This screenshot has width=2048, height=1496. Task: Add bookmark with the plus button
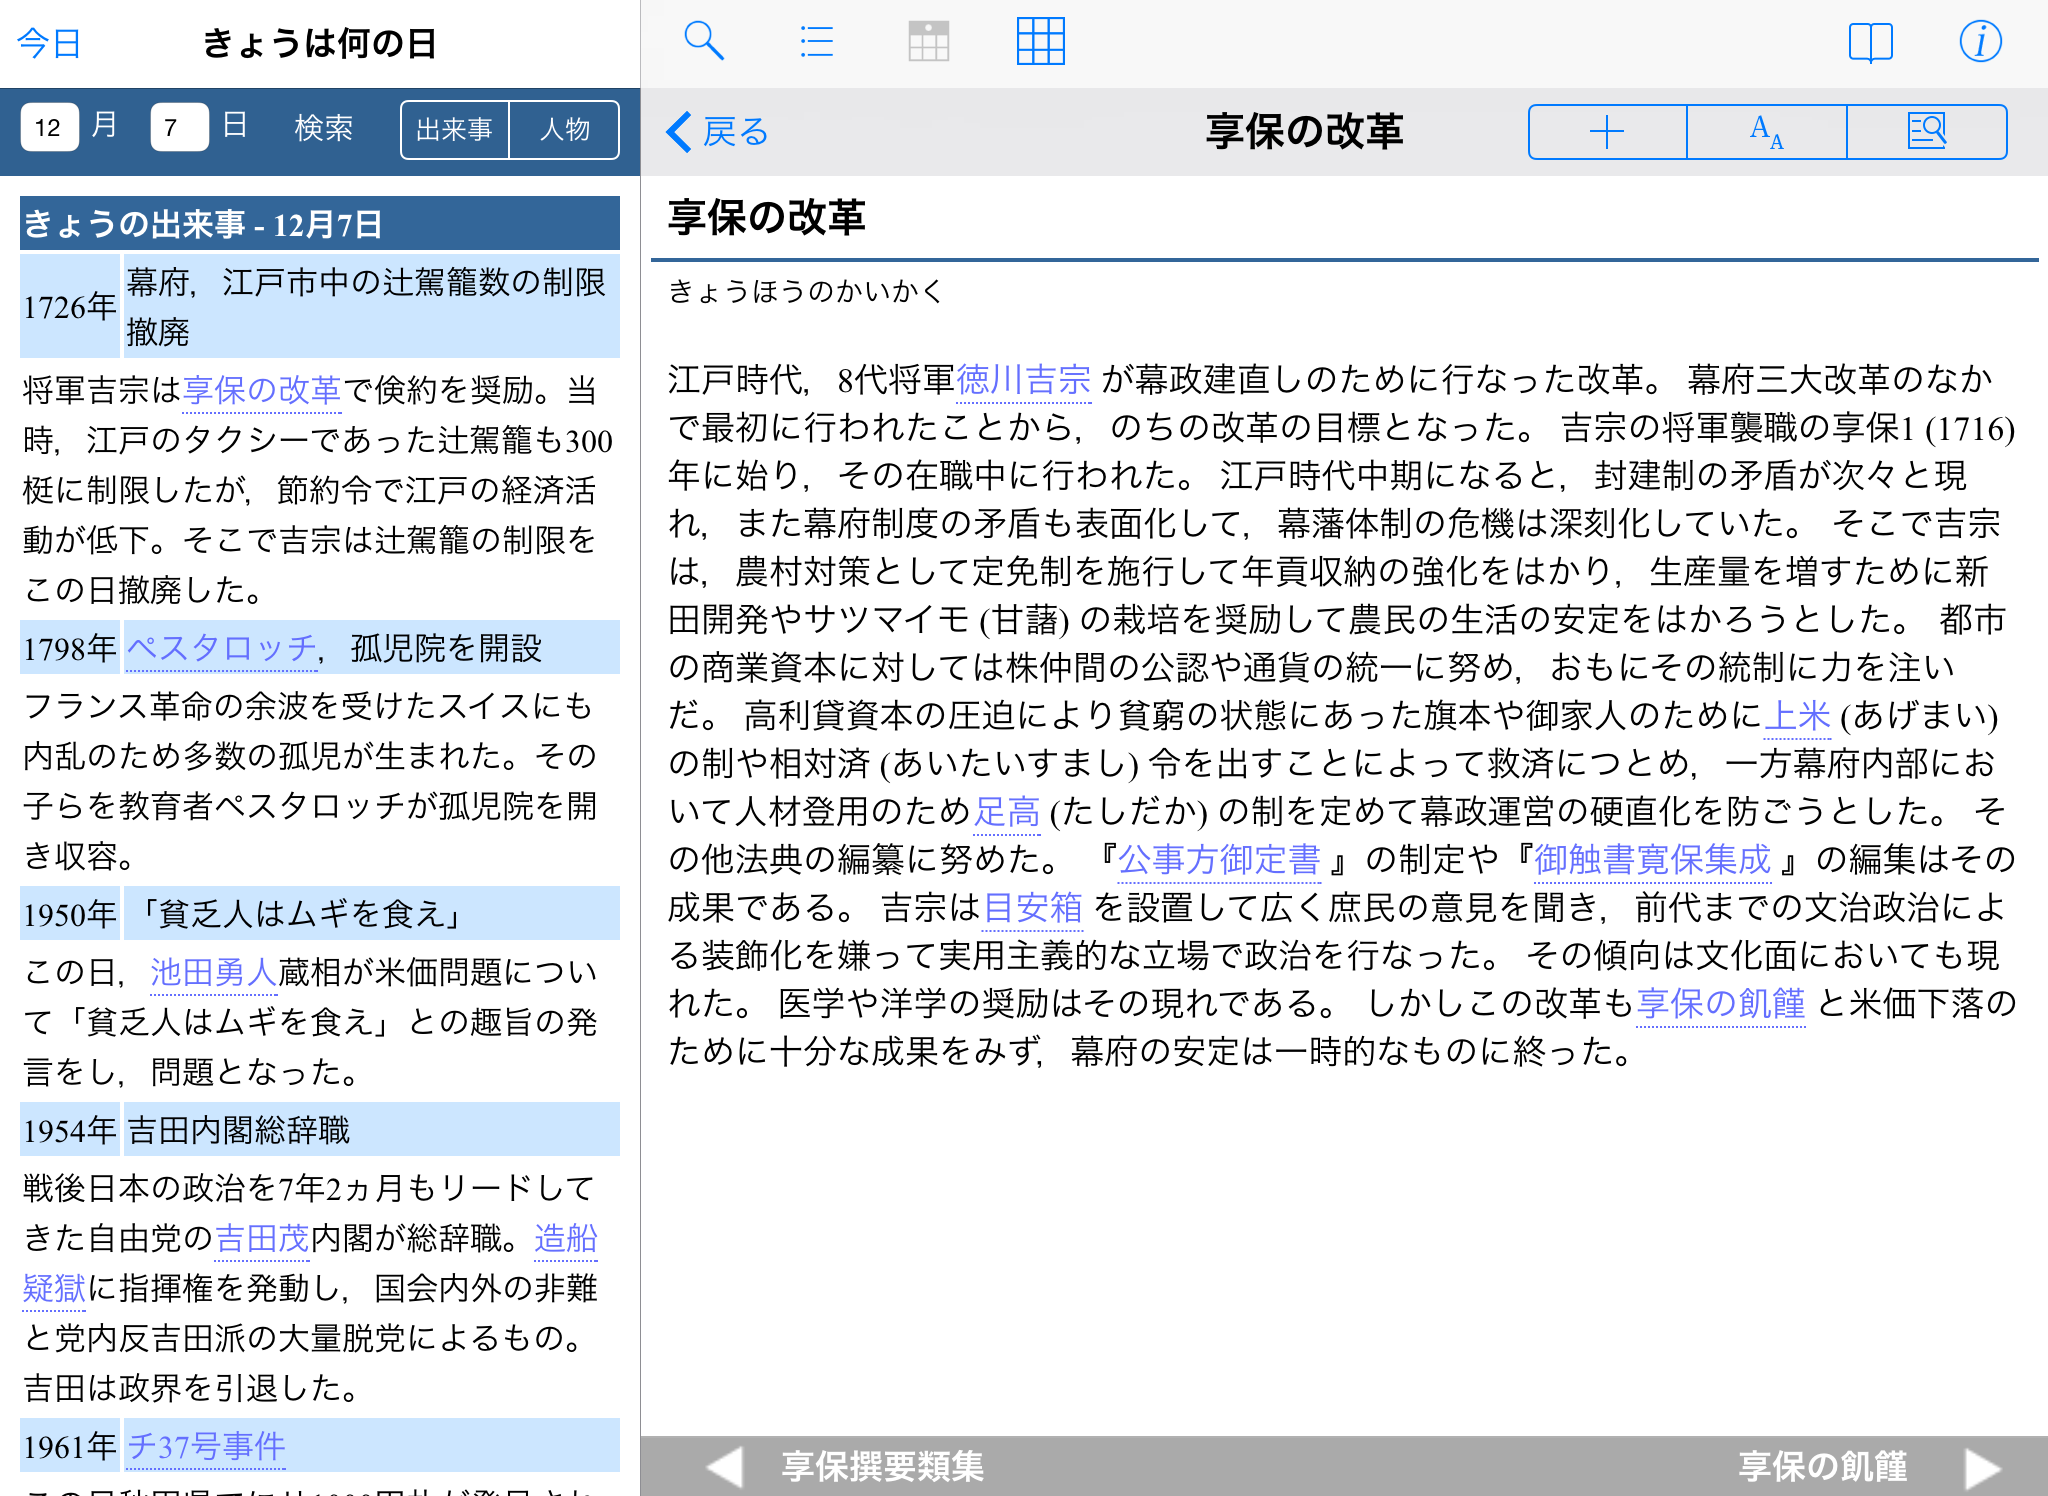(x=1607, y=132)
